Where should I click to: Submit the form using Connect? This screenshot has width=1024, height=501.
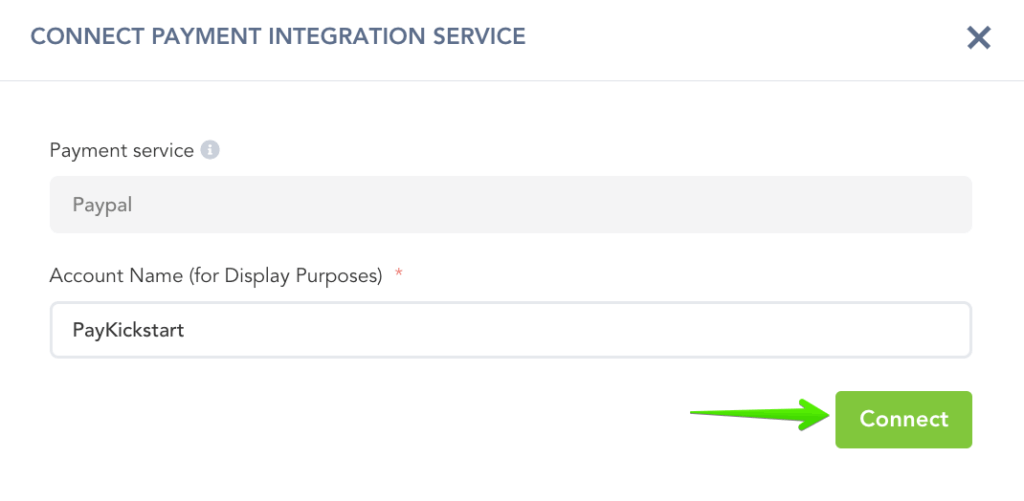click(904, 419)
